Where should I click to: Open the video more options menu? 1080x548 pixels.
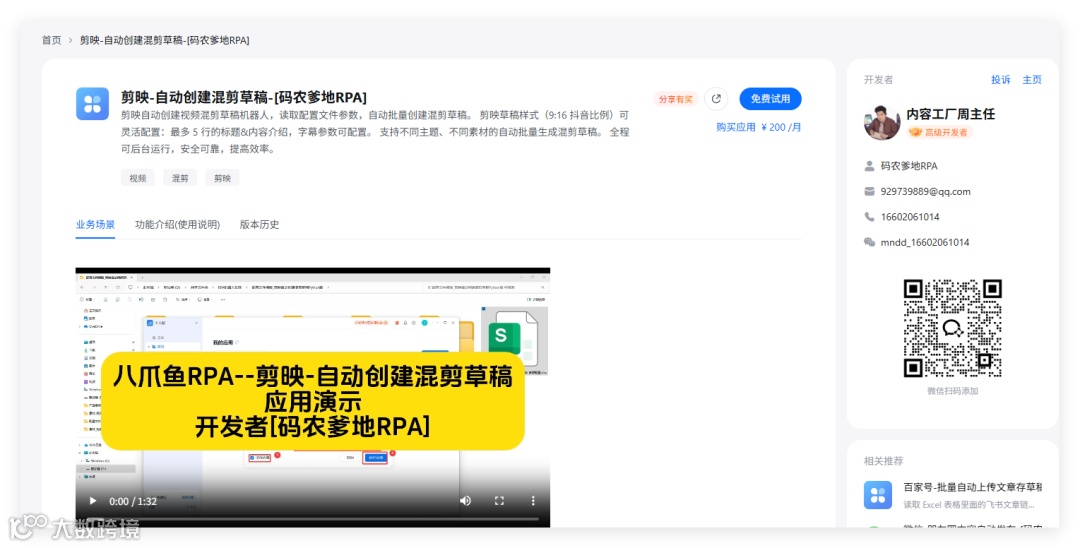(532, 500)
